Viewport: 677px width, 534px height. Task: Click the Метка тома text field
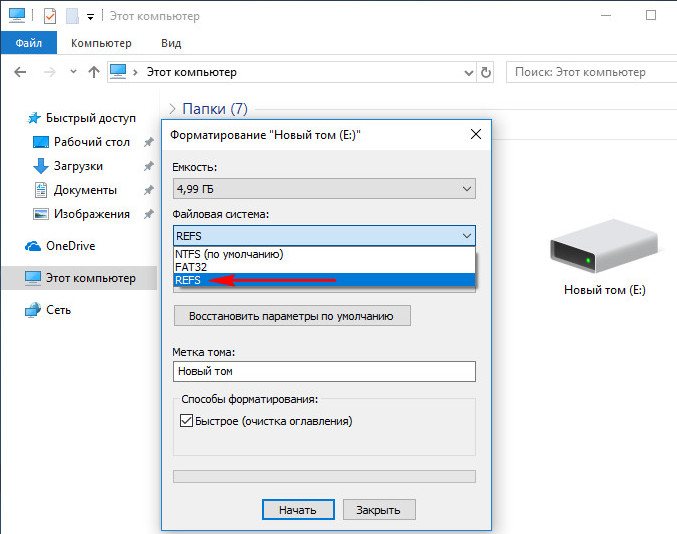pos(323,371)
